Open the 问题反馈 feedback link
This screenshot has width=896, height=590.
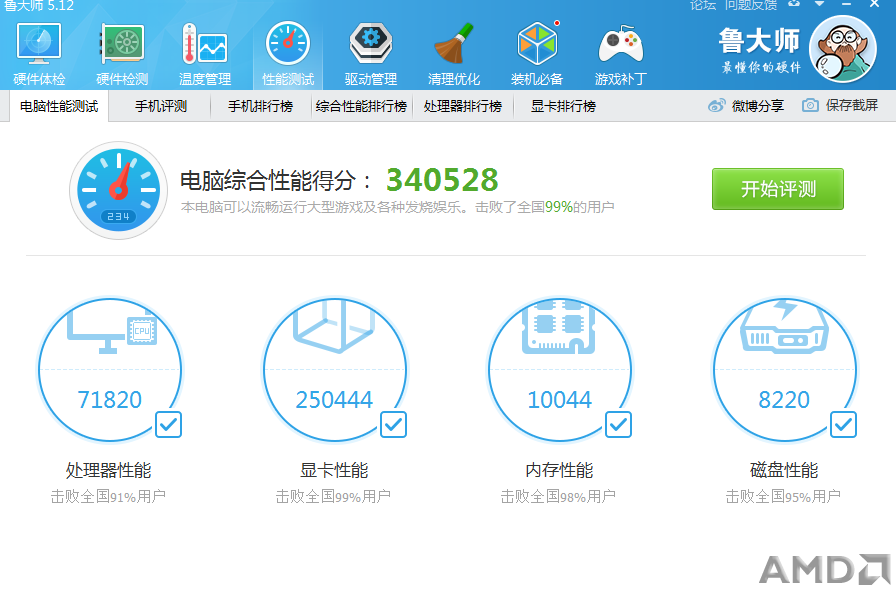coord(751,5)
